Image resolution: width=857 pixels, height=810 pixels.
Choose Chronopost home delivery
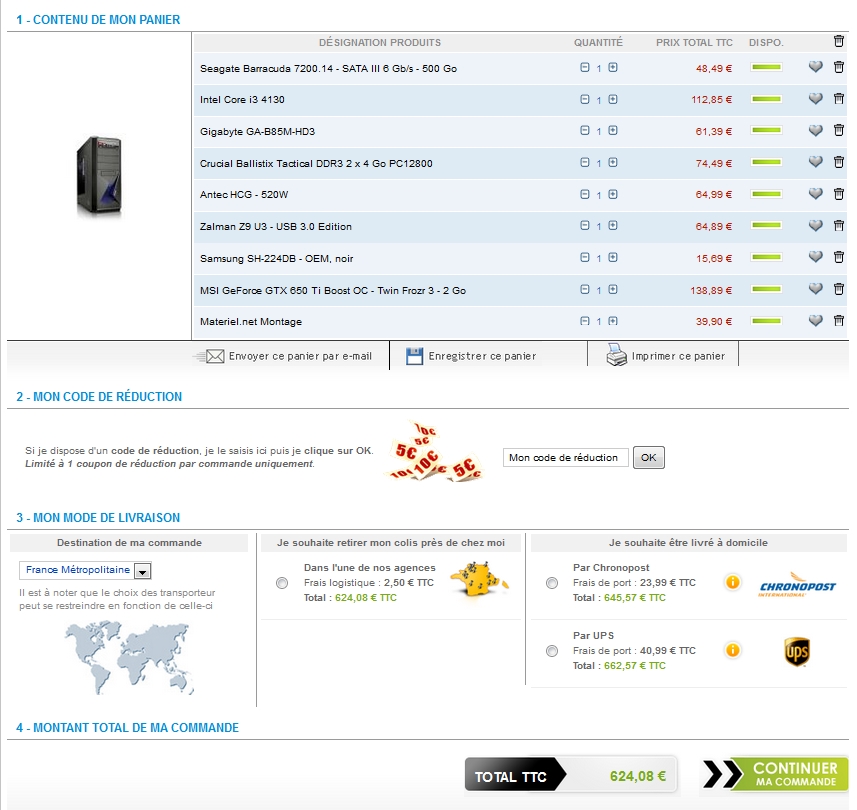[552, 583]
